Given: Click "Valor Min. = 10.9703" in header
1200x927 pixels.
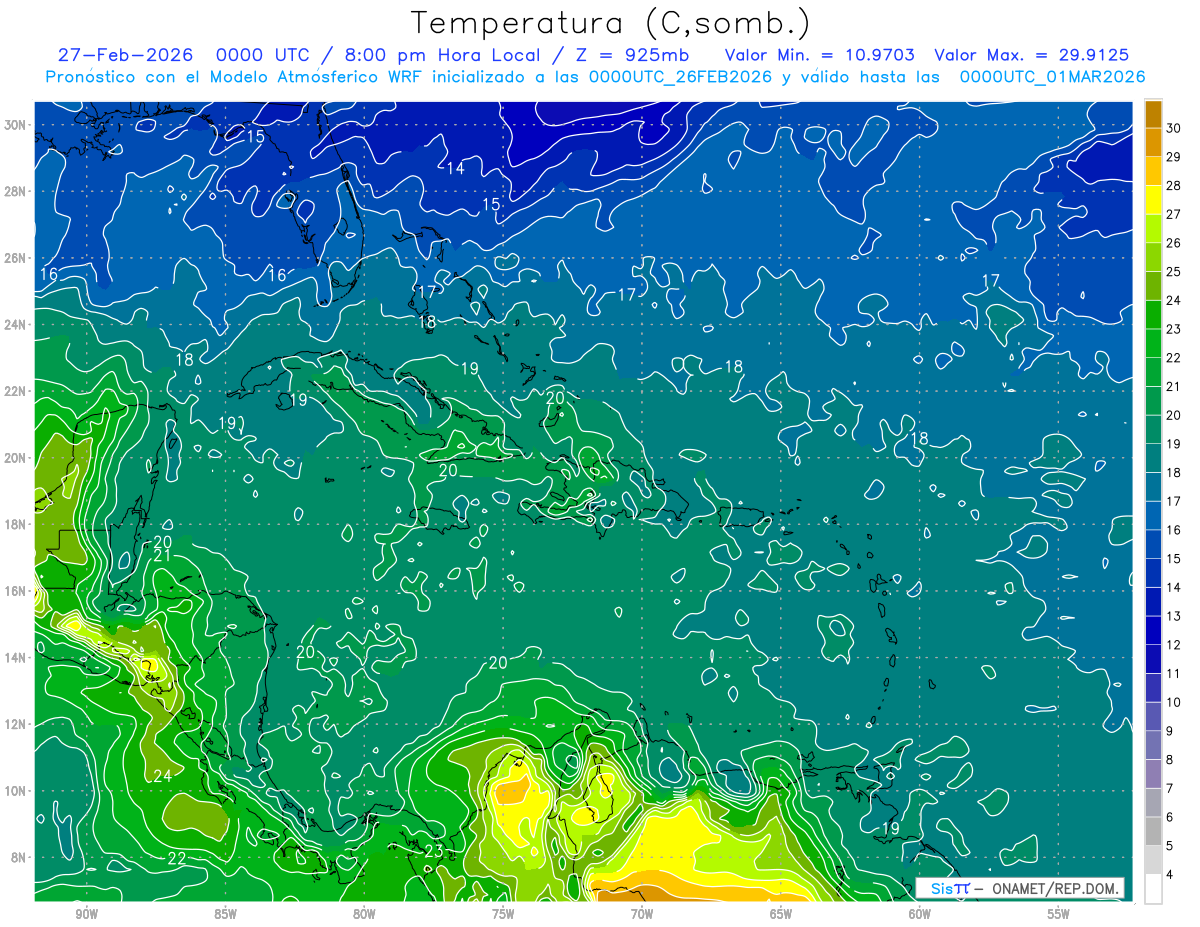Looking at the screenshot, I should [x=820, y=55].
